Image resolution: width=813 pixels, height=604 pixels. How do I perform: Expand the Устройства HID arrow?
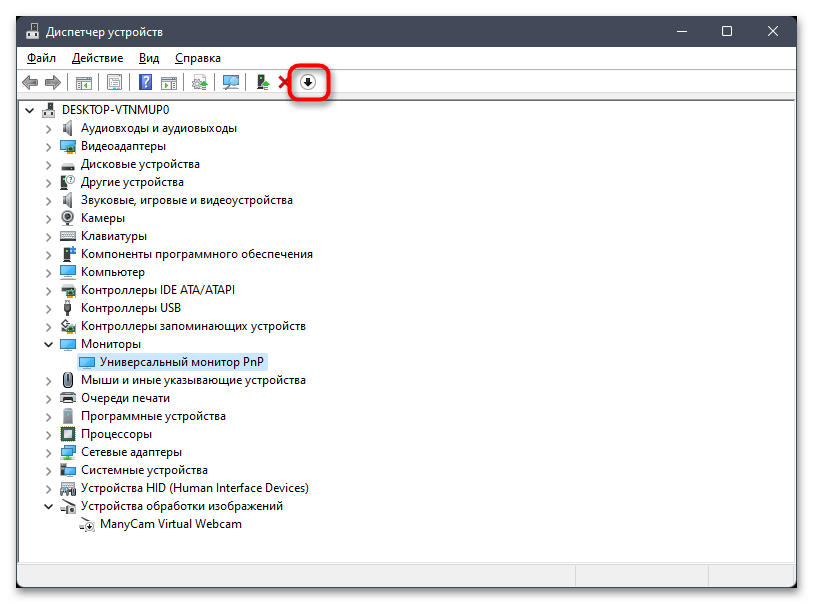[48, 489]
